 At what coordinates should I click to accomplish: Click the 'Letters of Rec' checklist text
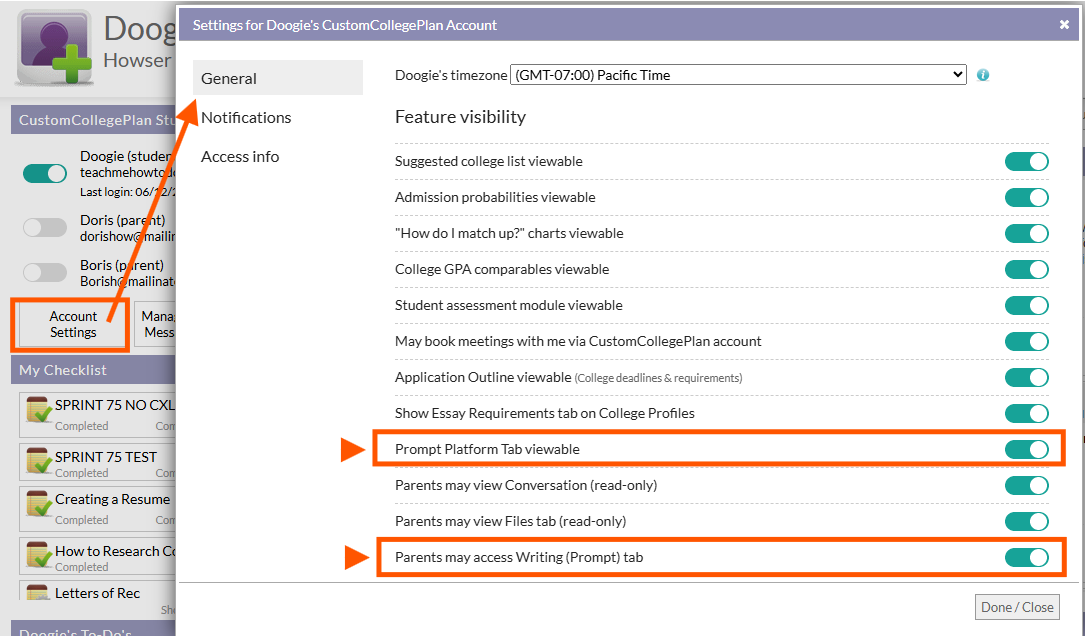(98, 593)
